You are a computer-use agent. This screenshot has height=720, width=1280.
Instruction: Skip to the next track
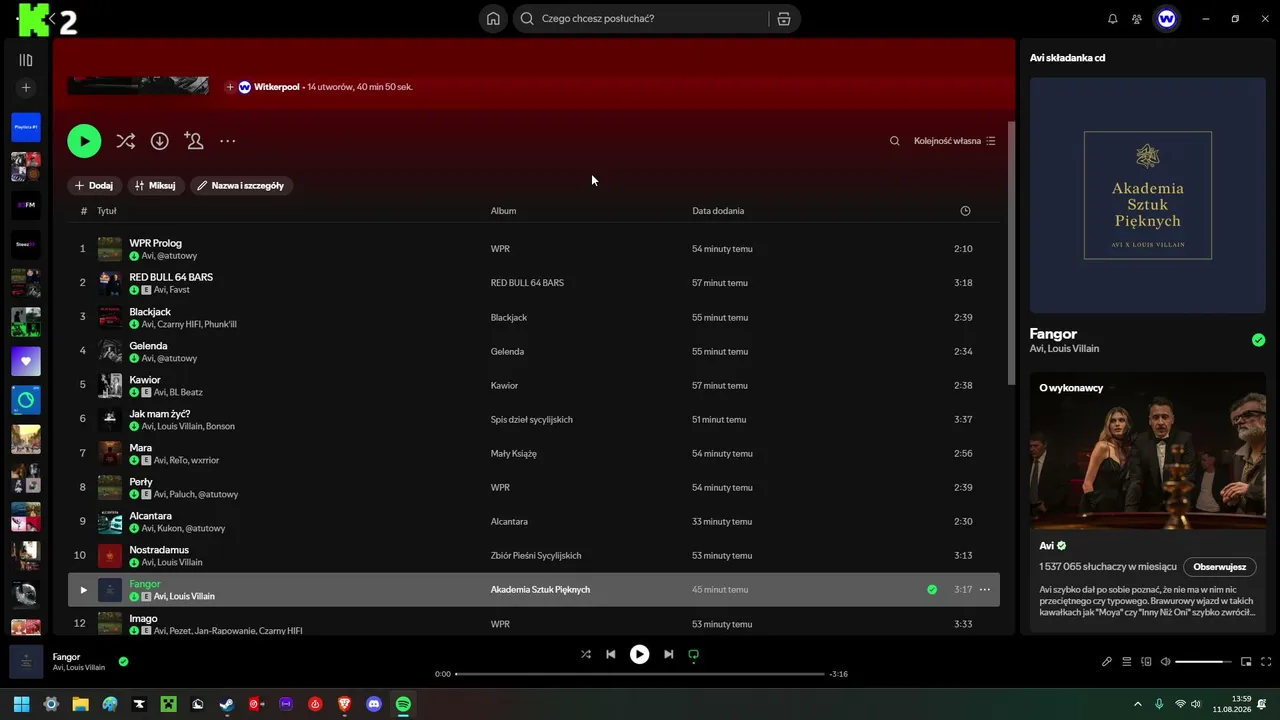tap(669, 654)
